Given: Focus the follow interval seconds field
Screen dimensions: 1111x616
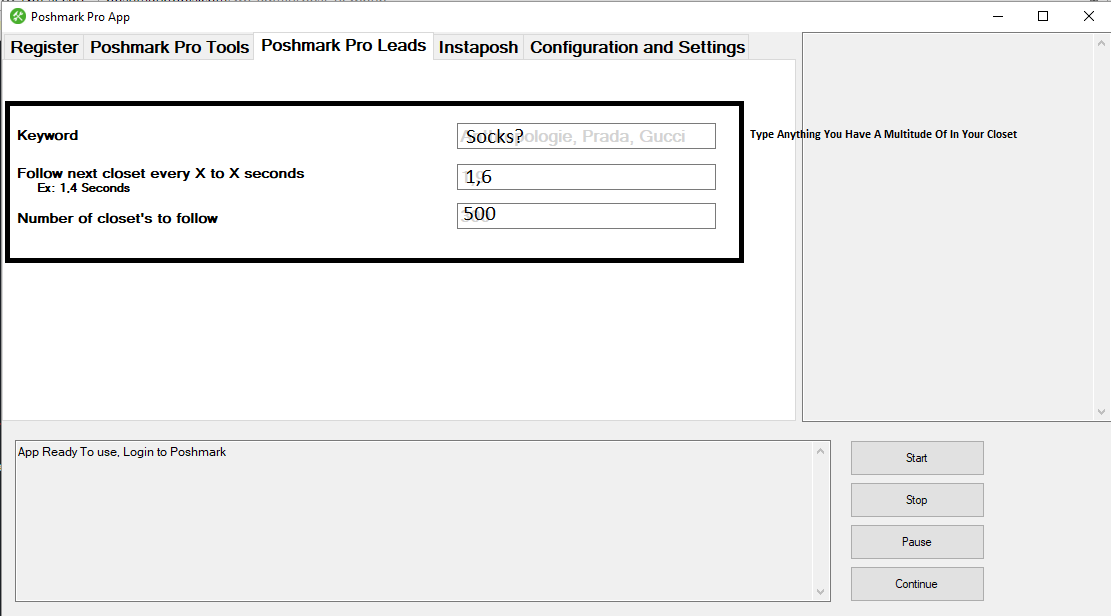Looking at the screenshot, I should 586,177.
